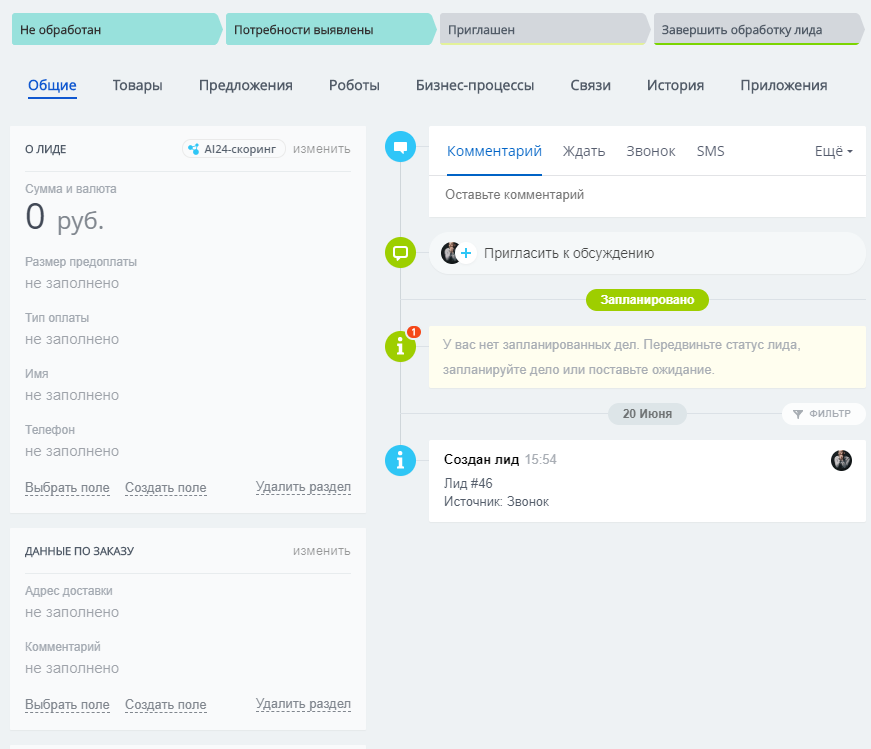This screenshot has height=749, width=871.
Task: Open the История tab
Action: 675,86
